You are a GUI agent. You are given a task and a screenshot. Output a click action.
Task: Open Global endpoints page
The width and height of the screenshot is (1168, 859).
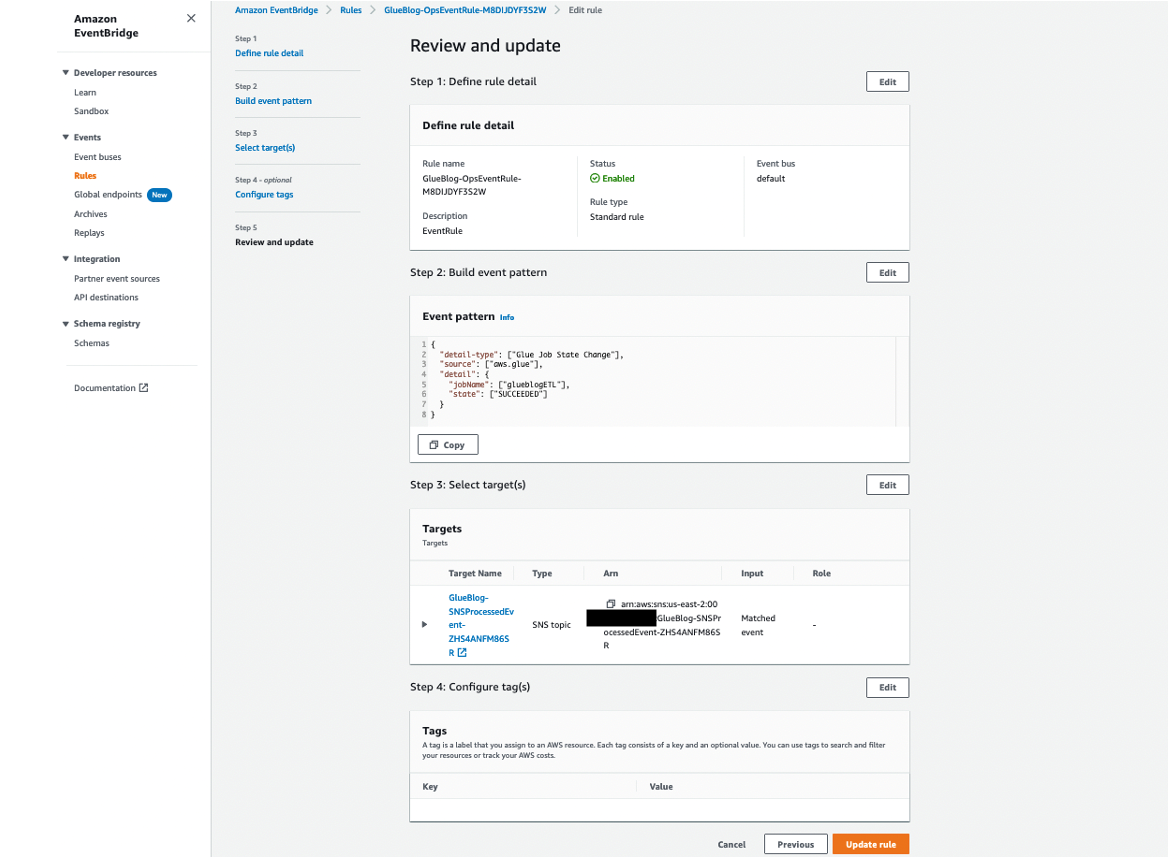(108, 194)
